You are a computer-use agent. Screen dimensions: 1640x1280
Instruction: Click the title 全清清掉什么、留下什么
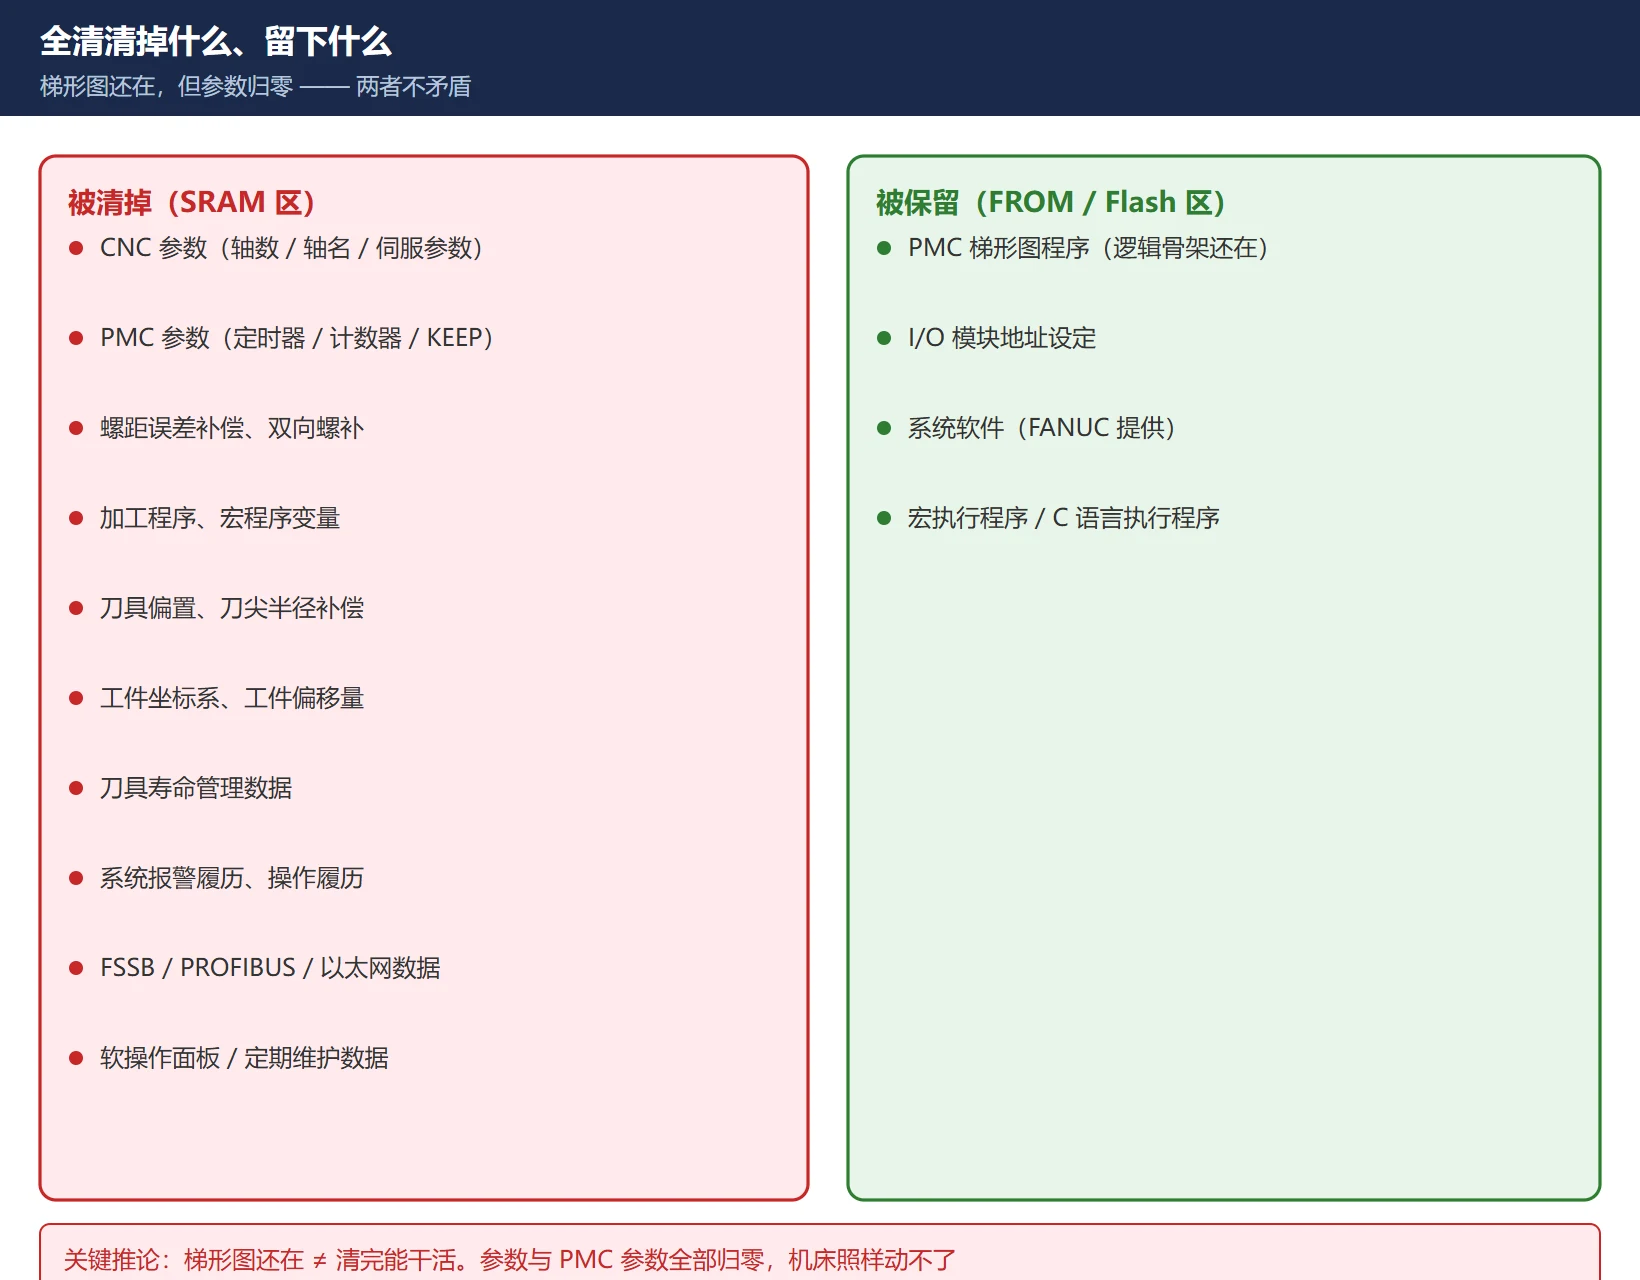pos(215,42)
